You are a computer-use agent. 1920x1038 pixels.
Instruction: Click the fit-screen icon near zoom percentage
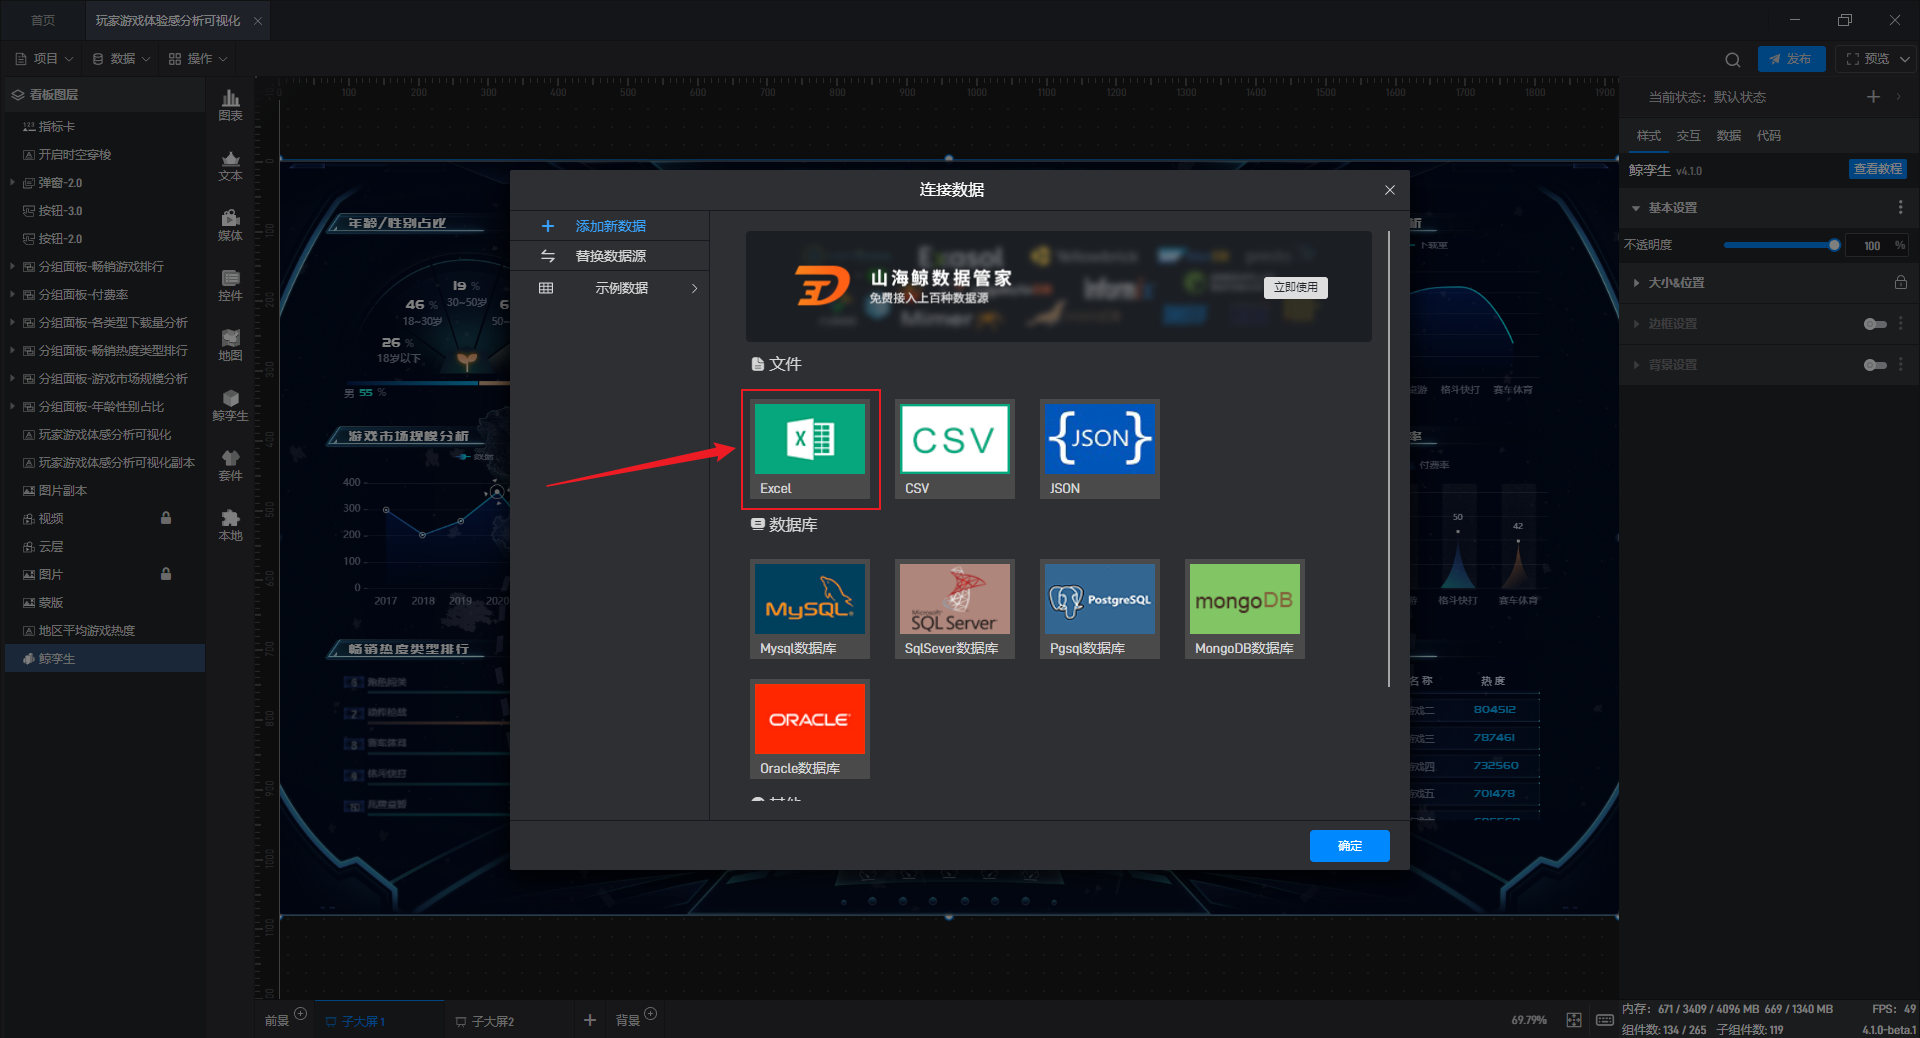(1574, 1020)
